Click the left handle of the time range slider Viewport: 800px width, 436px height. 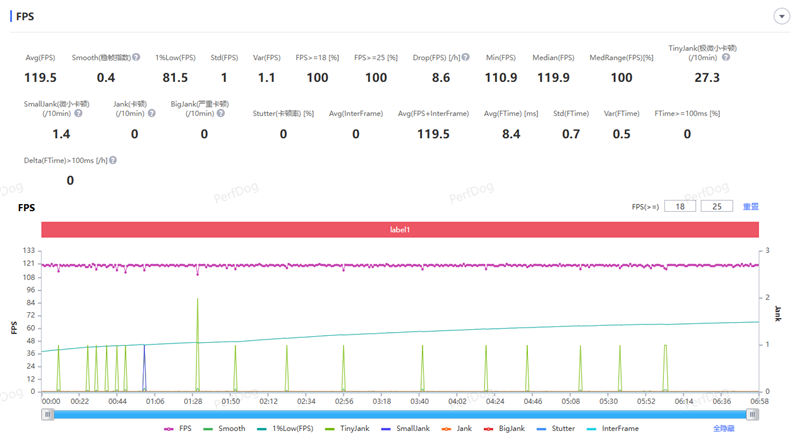[46, 413]
